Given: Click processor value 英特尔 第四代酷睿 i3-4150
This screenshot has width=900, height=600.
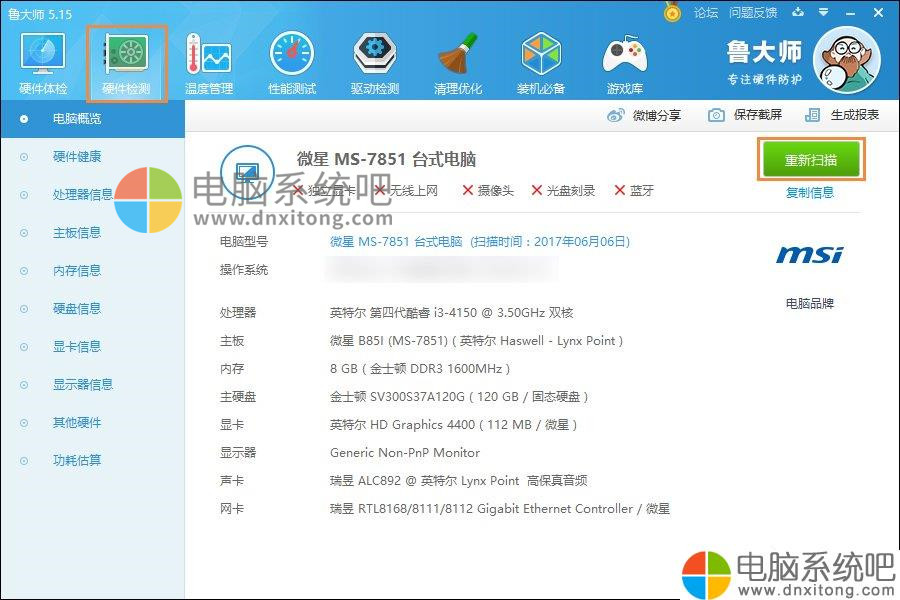Looking at the screenshot, I should [452, 313].
